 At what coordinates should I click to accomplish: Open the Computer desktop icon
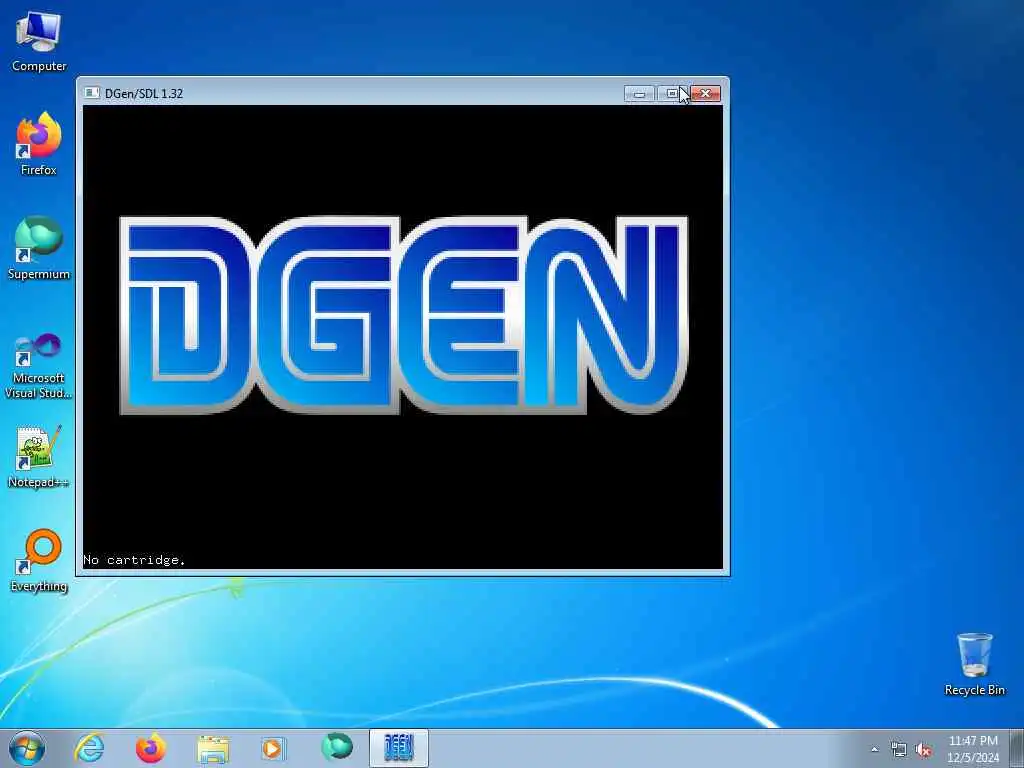(x=39, y=41)
